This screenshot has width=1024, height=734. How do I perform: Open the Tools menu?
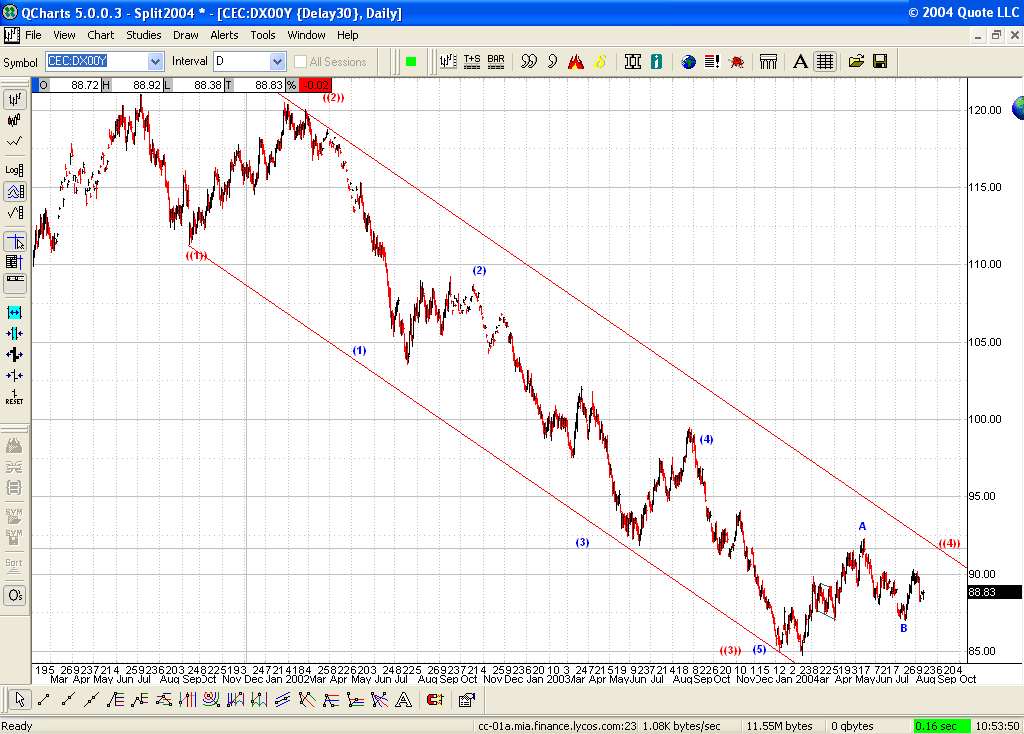(x=263, y=35)
